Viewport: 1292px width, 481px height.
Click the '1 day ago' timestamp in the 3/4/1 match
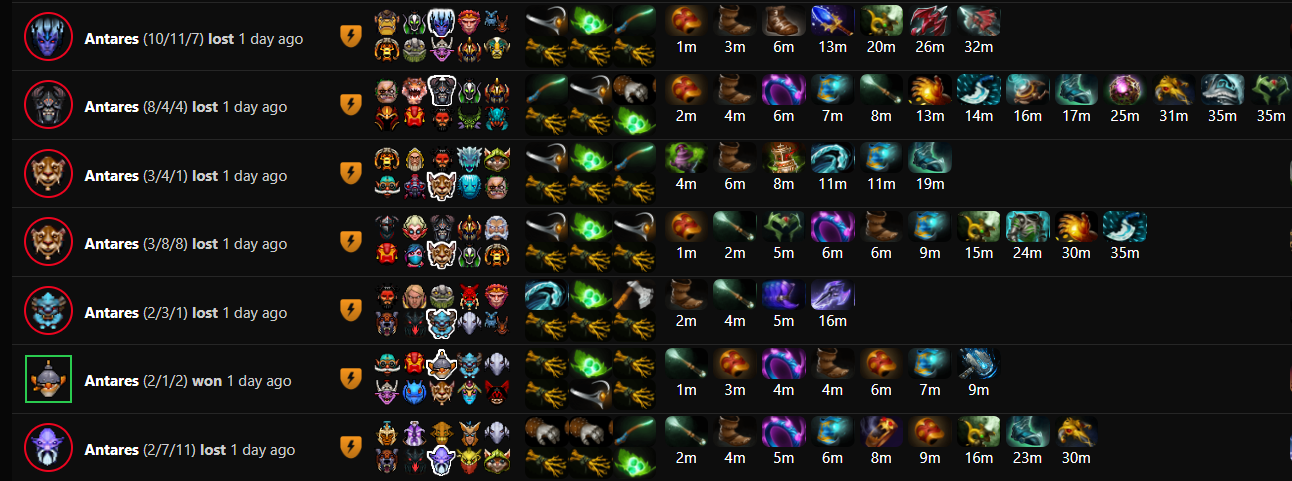[x=255, y=176]
